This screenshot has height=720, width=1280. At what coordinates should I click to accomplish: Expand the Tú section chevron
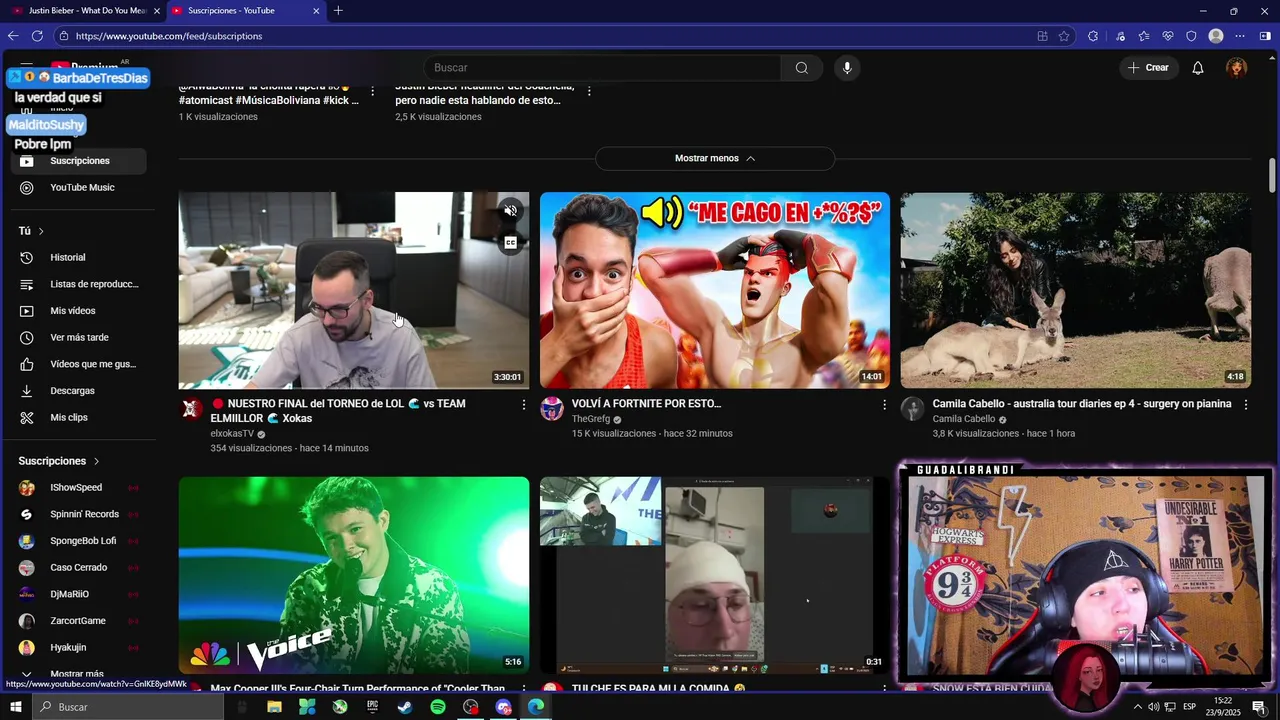tap(41, 231)
